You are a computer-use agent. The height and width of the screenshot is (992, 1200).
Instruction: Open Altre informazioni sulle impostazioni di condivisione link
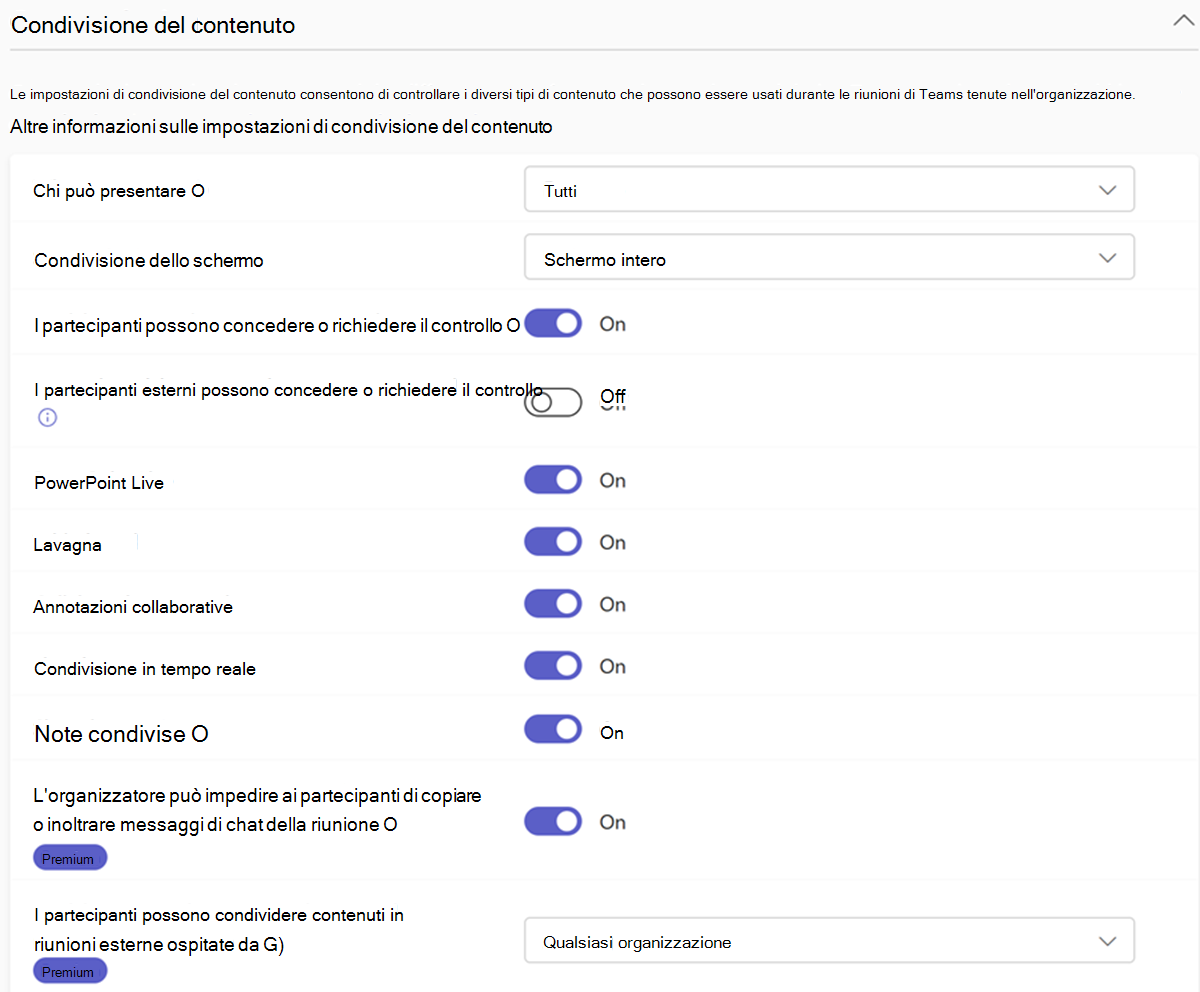point(281,127)
